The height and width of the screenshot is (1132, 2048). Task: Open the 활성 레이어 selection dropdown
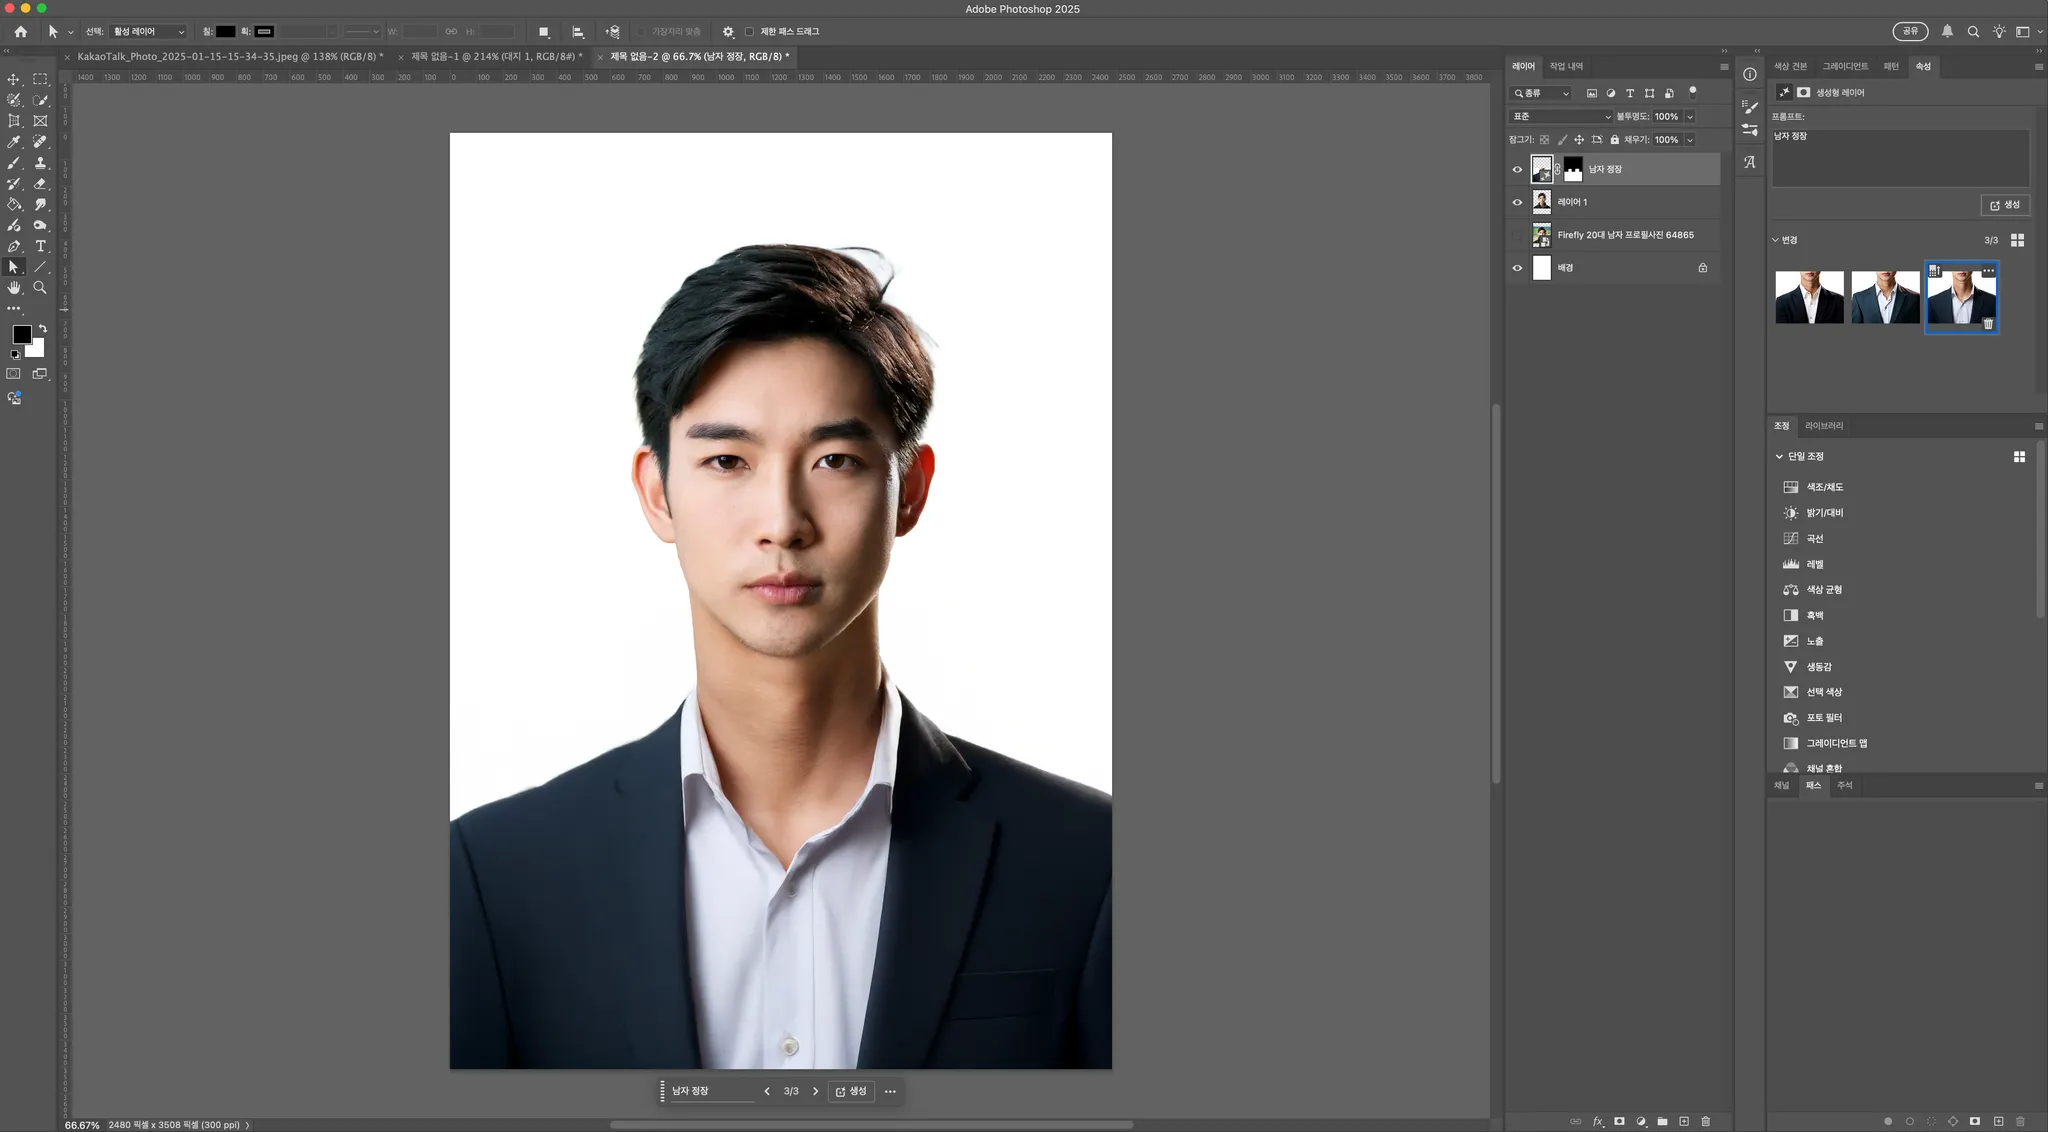click(x=148, y=32)
